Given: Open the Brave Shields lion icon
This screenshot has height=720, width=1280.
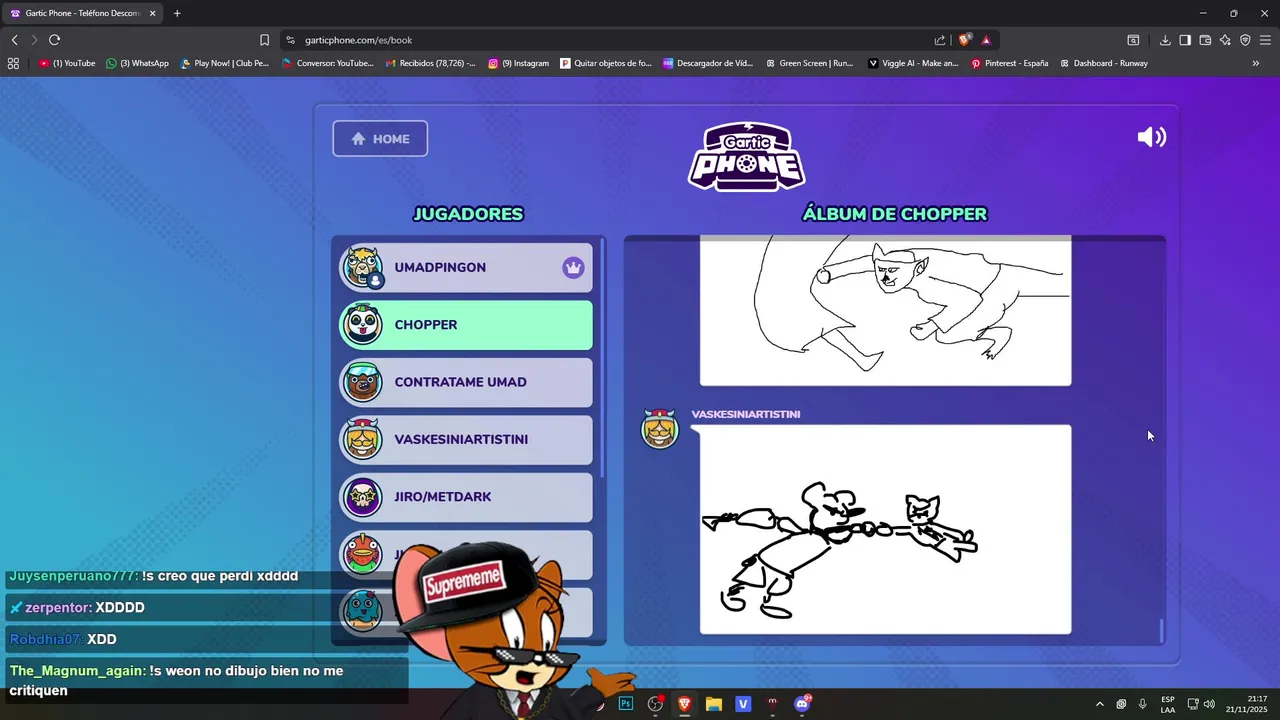Looking at the screenshot, I should [964, 40].
